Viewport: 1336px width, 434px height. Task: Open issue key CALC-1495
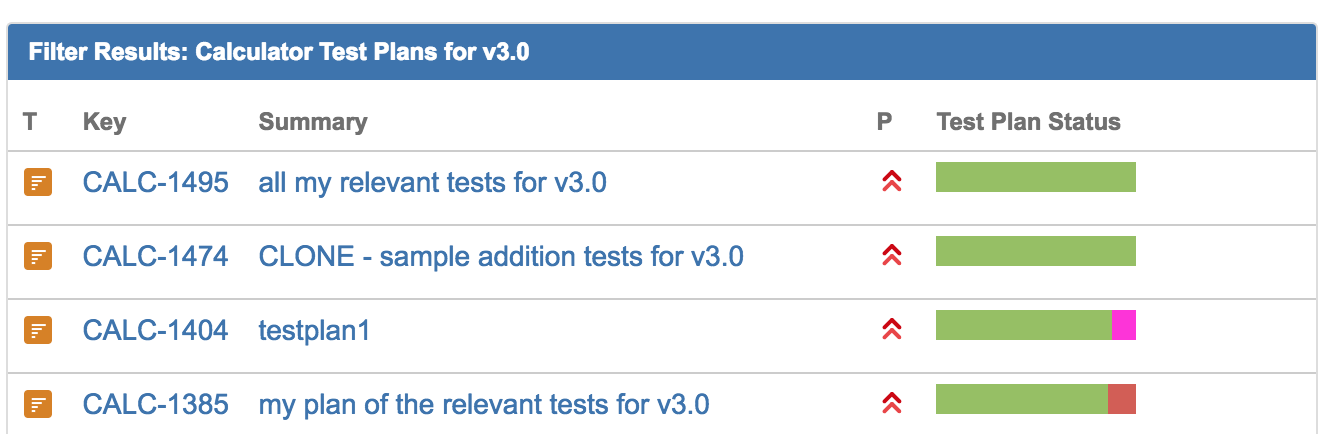[155, 183]
